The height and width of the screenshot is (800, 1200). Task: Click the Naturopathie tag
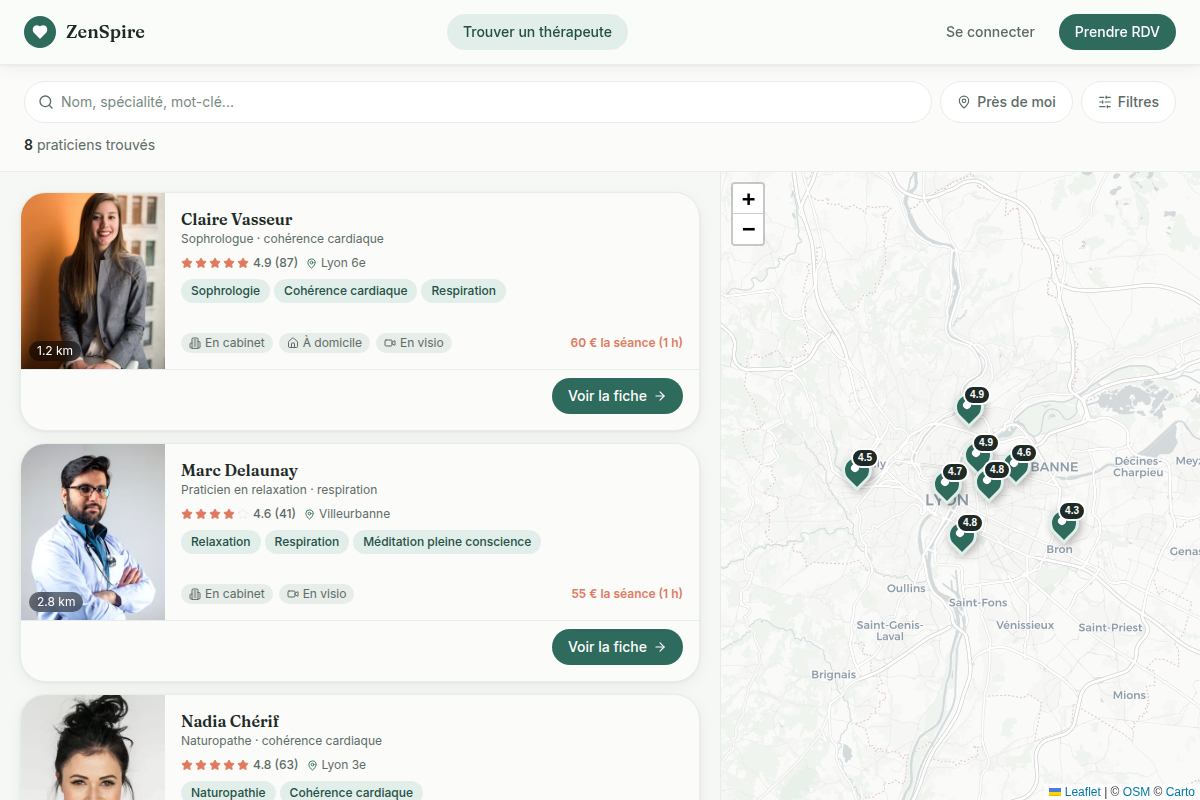[x=228, y=792]
